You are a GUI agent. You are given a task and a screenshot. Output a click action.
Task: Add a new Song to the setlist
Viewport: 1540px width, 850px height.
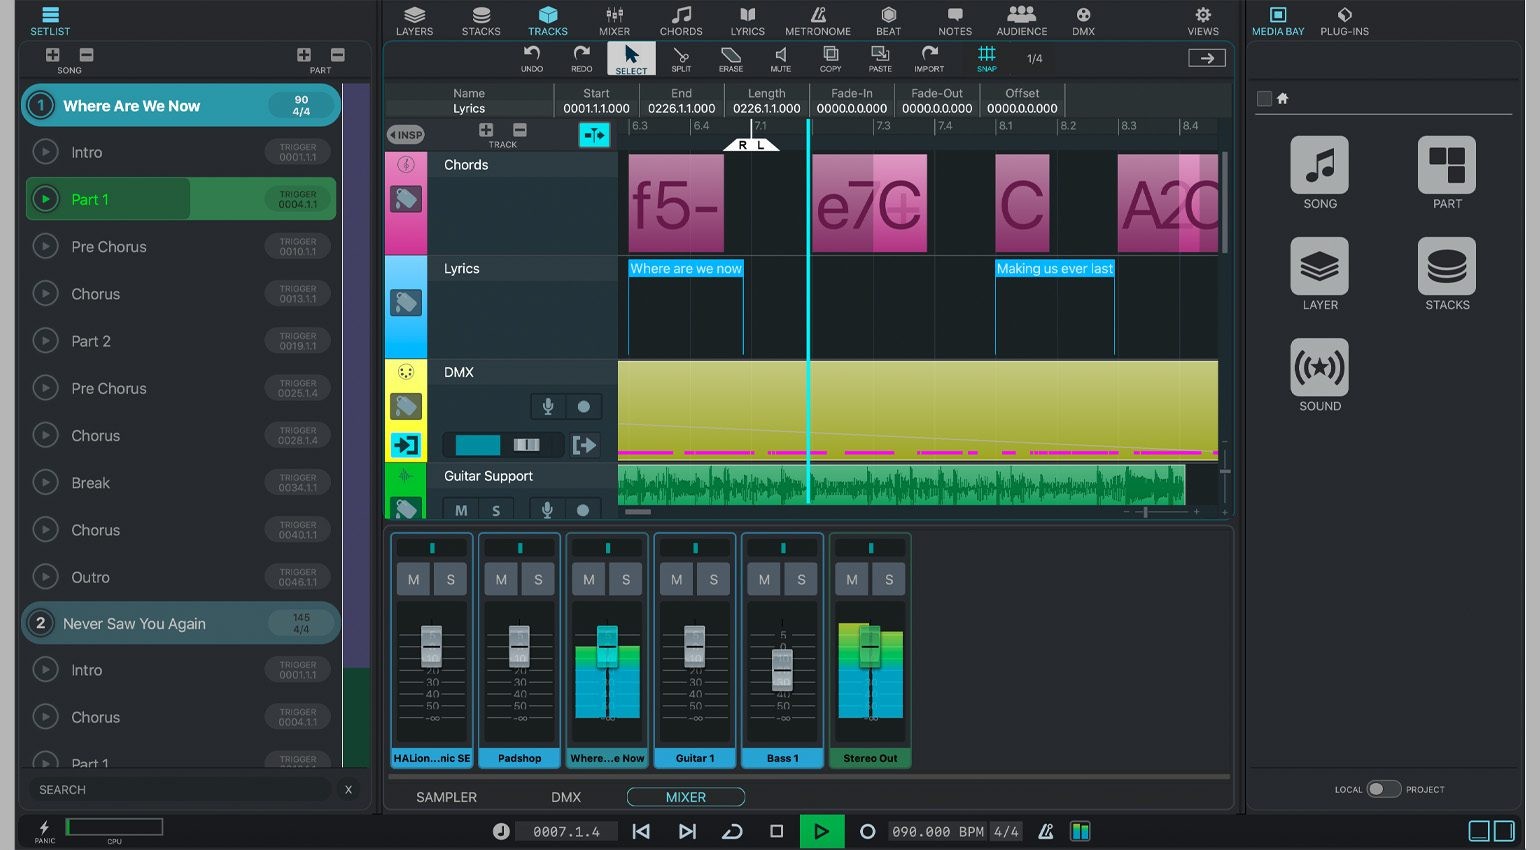pyautogui.click(x=51, y=55)
